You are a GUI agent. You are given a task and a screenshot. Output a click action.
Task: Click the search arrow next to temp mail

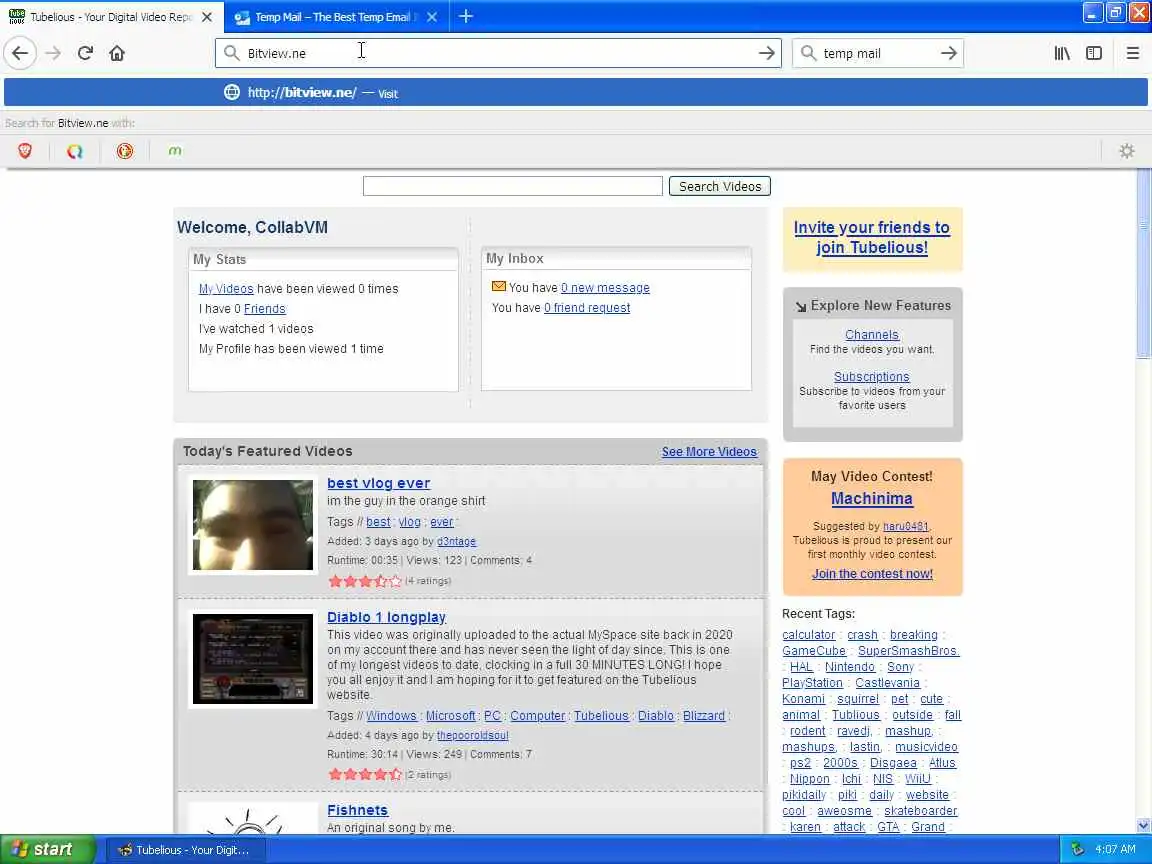pyautogui.click(x=948, y=53)
